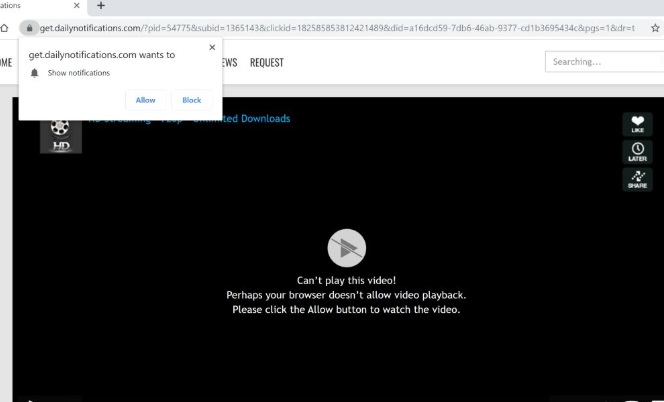Open the REQUEST menu item
664x402 pixels.
(267, 63)
